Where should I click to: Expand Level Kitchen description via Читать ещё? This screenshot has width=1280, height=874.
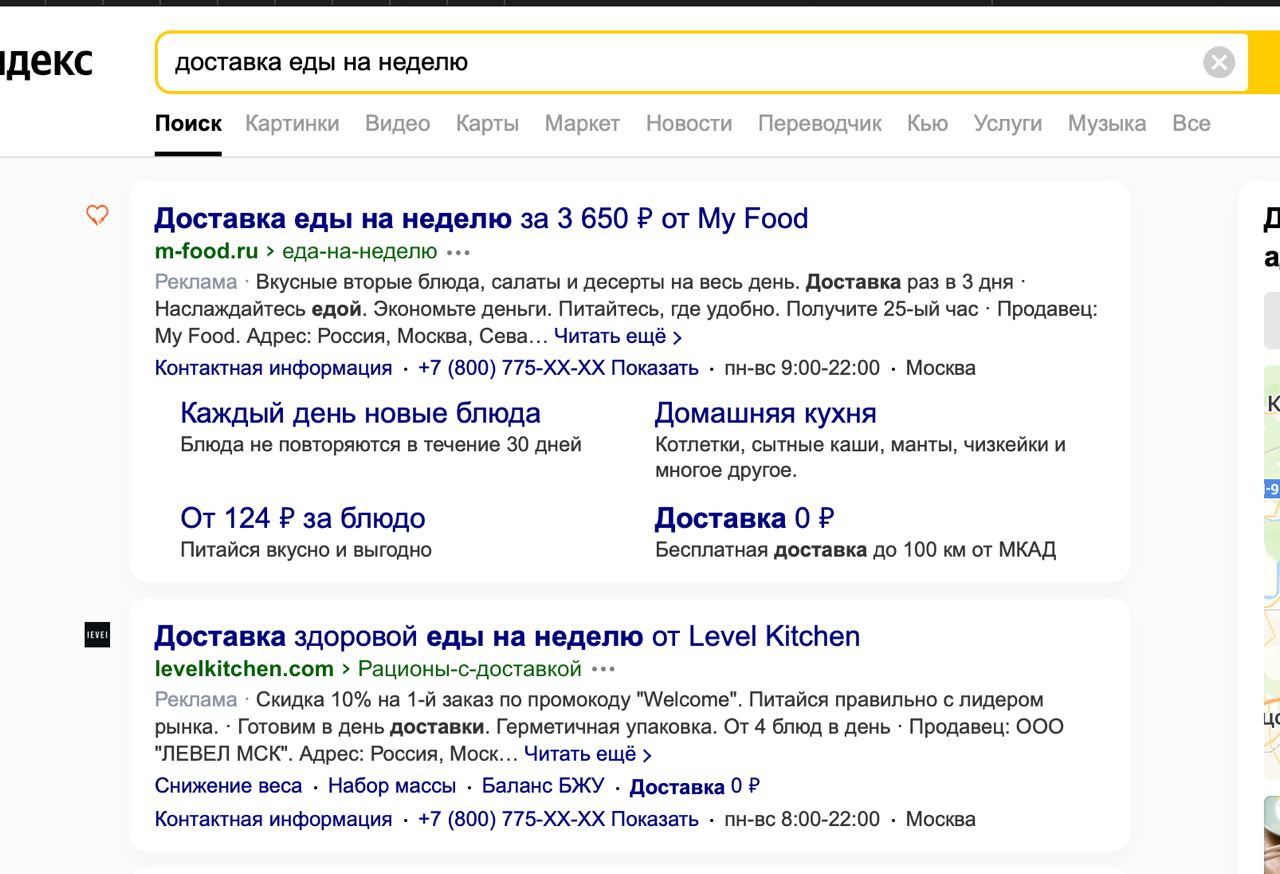(588, 754)
